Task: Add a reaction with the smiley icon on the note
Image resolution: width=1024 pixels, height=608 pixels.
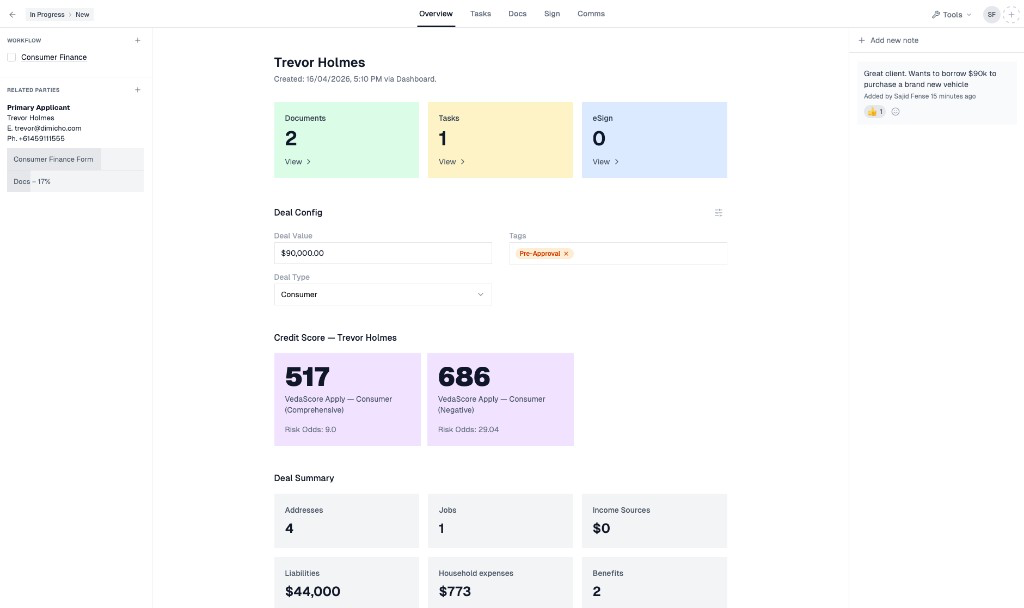Action: (x=894, y=111)
